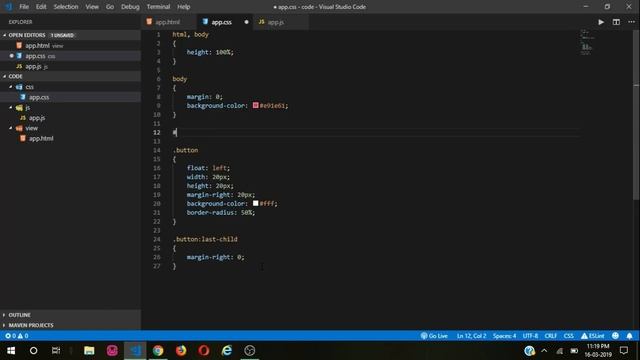
Task: Open OBS Studio from the taskbar
Action: pyautogui.click(x=250, y=351)
